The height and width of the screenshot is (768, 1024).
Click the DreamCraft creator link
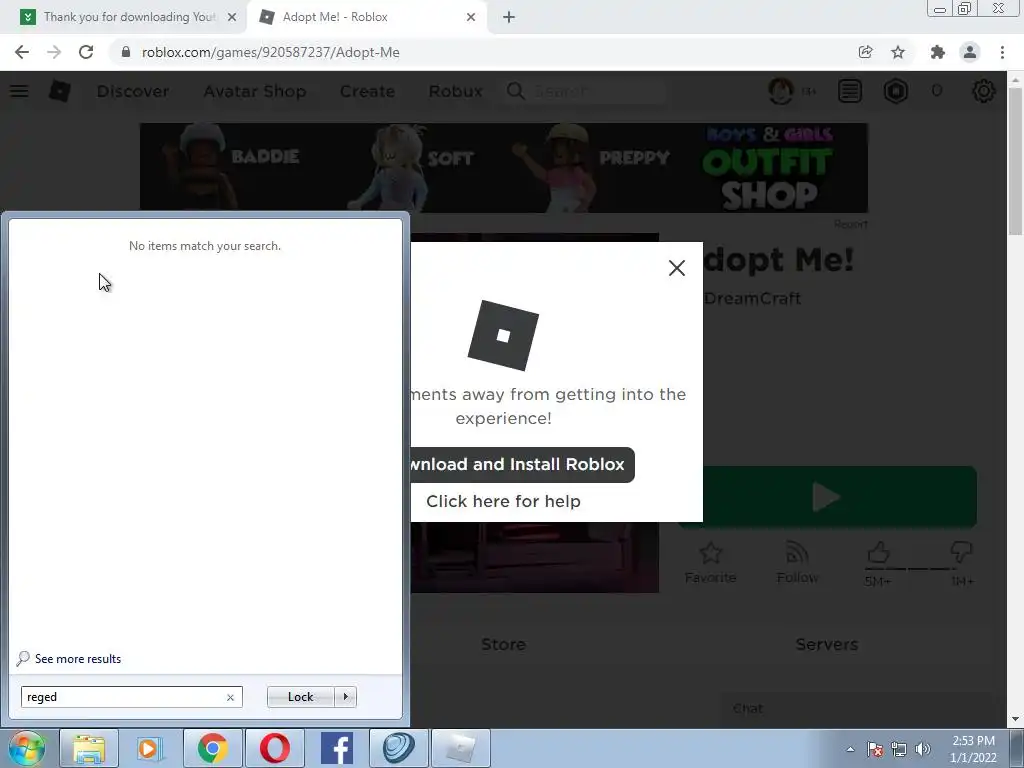[x=752, y=298]
